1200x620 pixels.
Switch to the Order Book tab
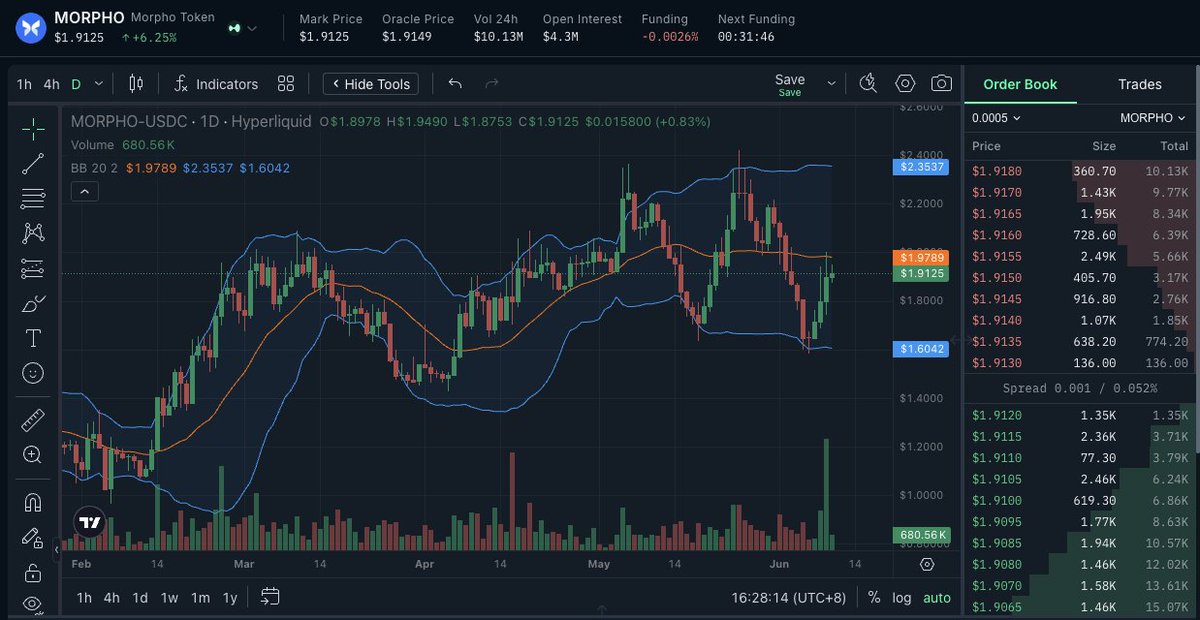click(1020, 84)
